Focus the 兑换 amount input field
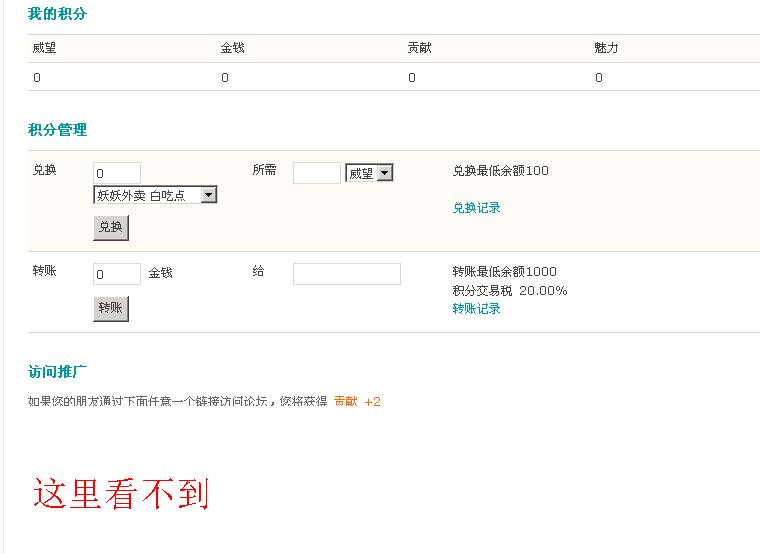 (117, 173)
